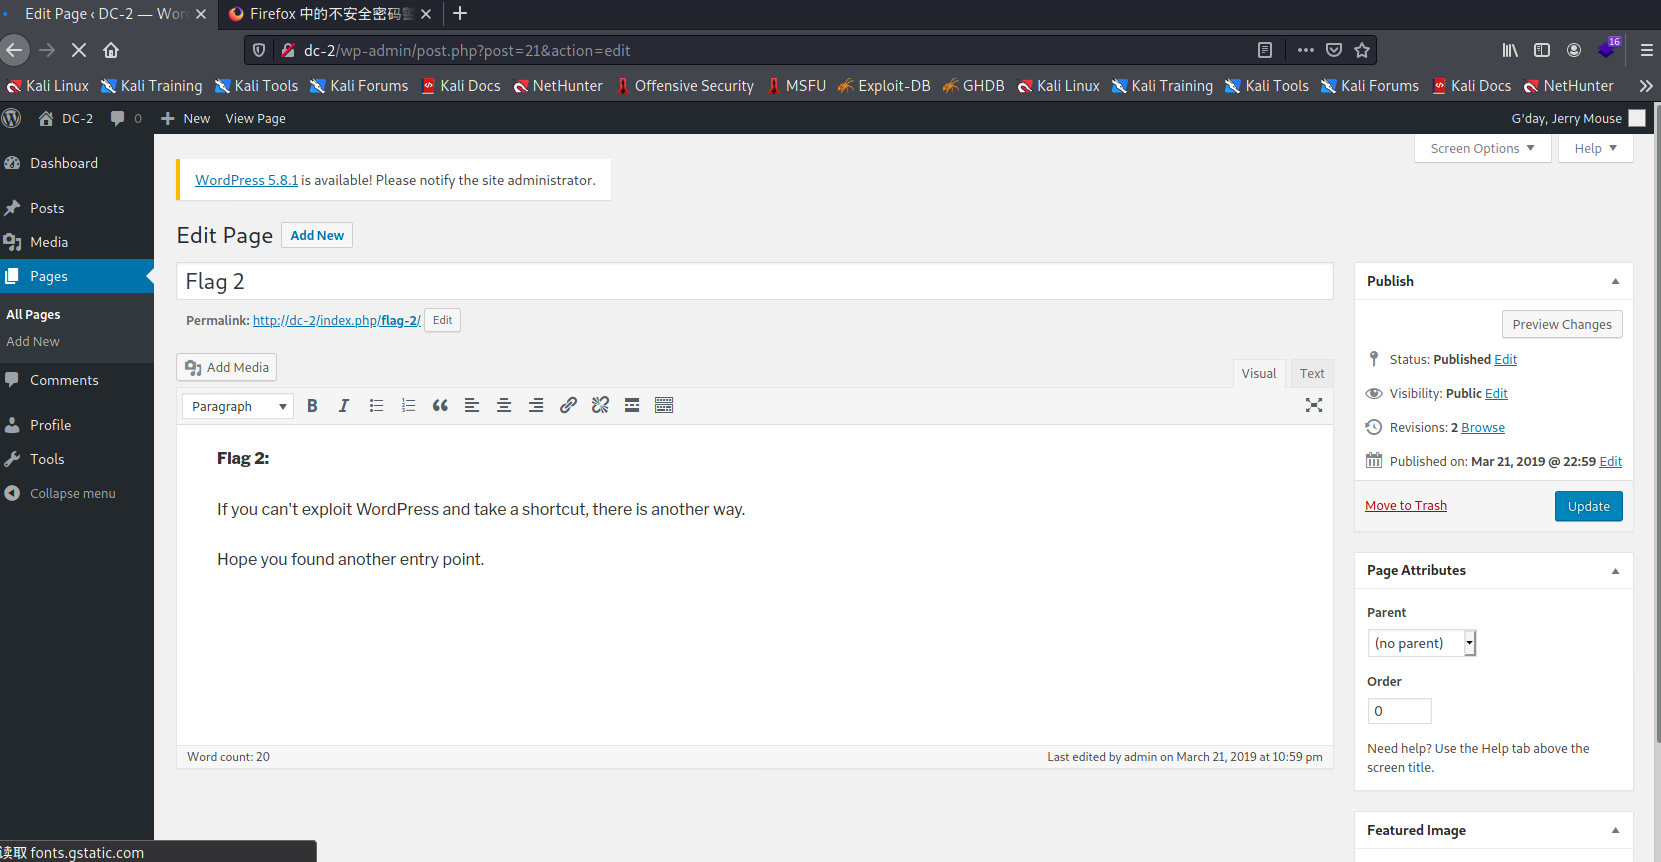Click Add Media button
The width and height of the screenshot is (1661, 862).
tap(227, 367)
